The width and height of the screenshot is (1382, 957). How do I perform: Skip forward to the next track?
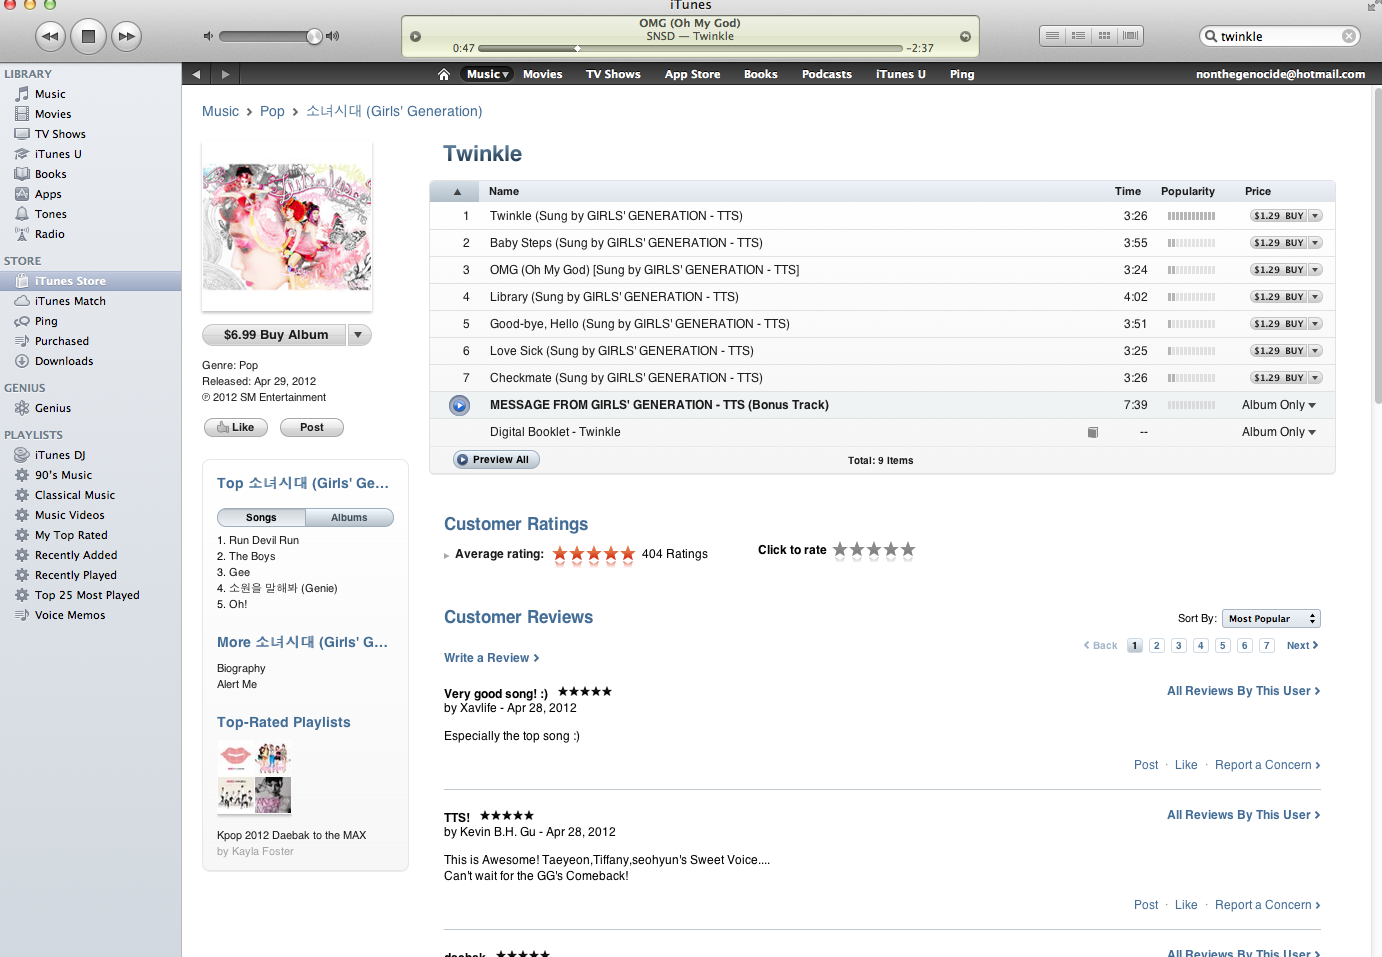click(x=125, y=36)
